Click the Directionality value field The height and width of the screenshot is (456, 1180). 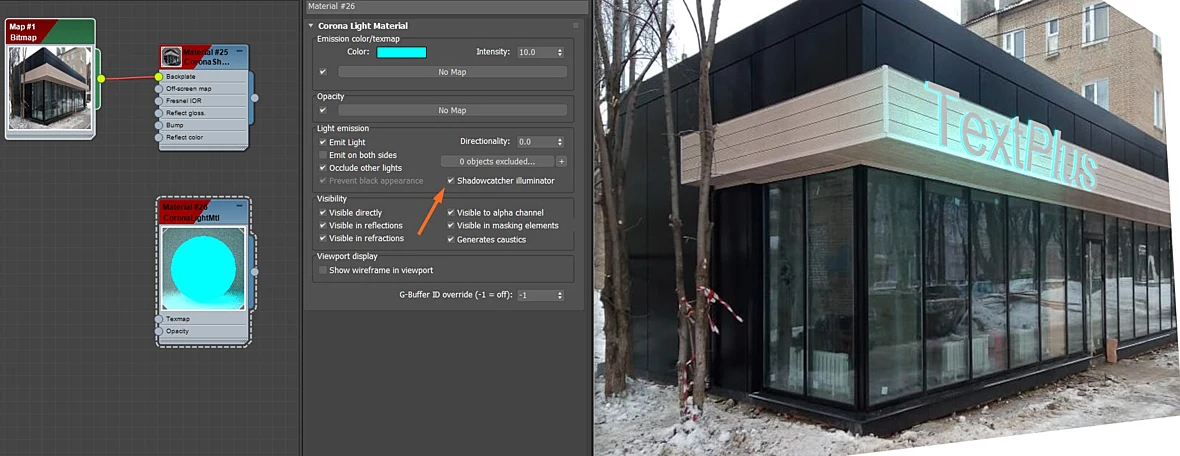click(535, 141)
